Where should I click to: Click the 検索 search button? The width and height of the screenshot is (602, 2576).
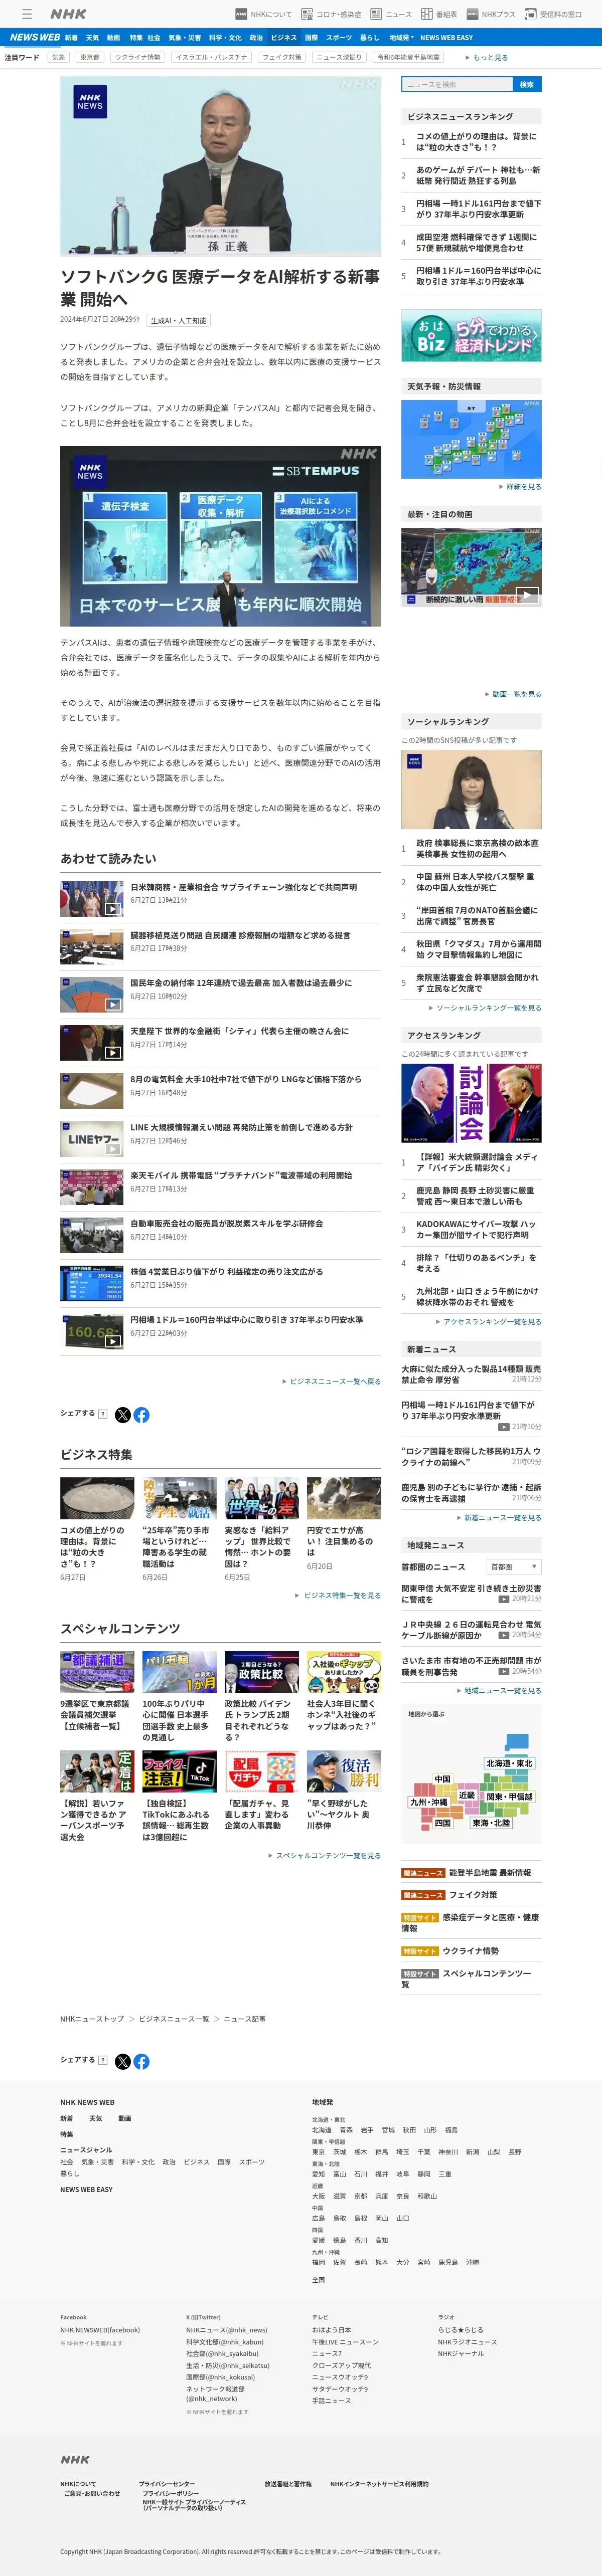527,84
